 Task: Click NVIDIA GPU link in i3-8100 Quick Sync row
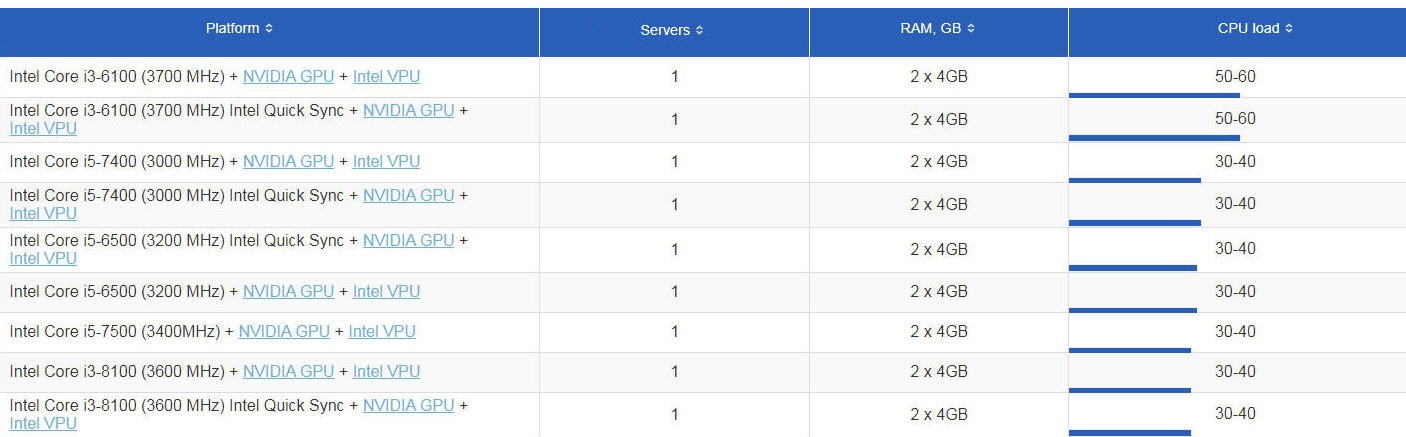pos(408,405)
